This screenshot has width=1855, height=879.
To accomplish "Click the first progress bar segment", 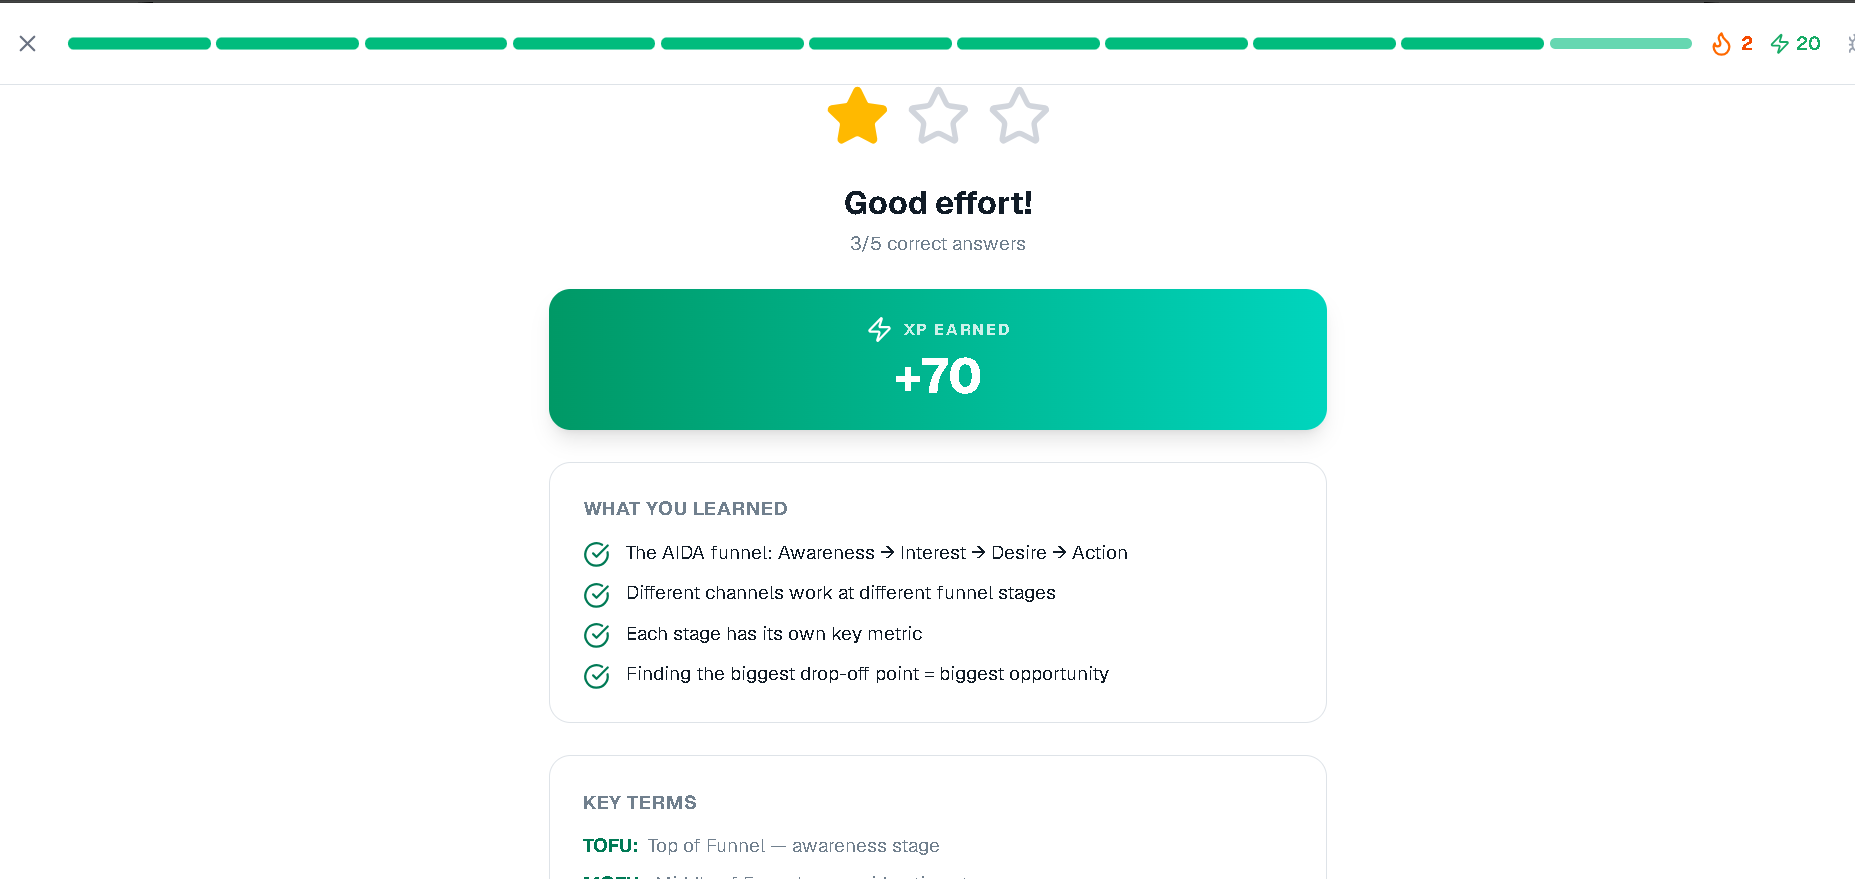I will [139, 44].
